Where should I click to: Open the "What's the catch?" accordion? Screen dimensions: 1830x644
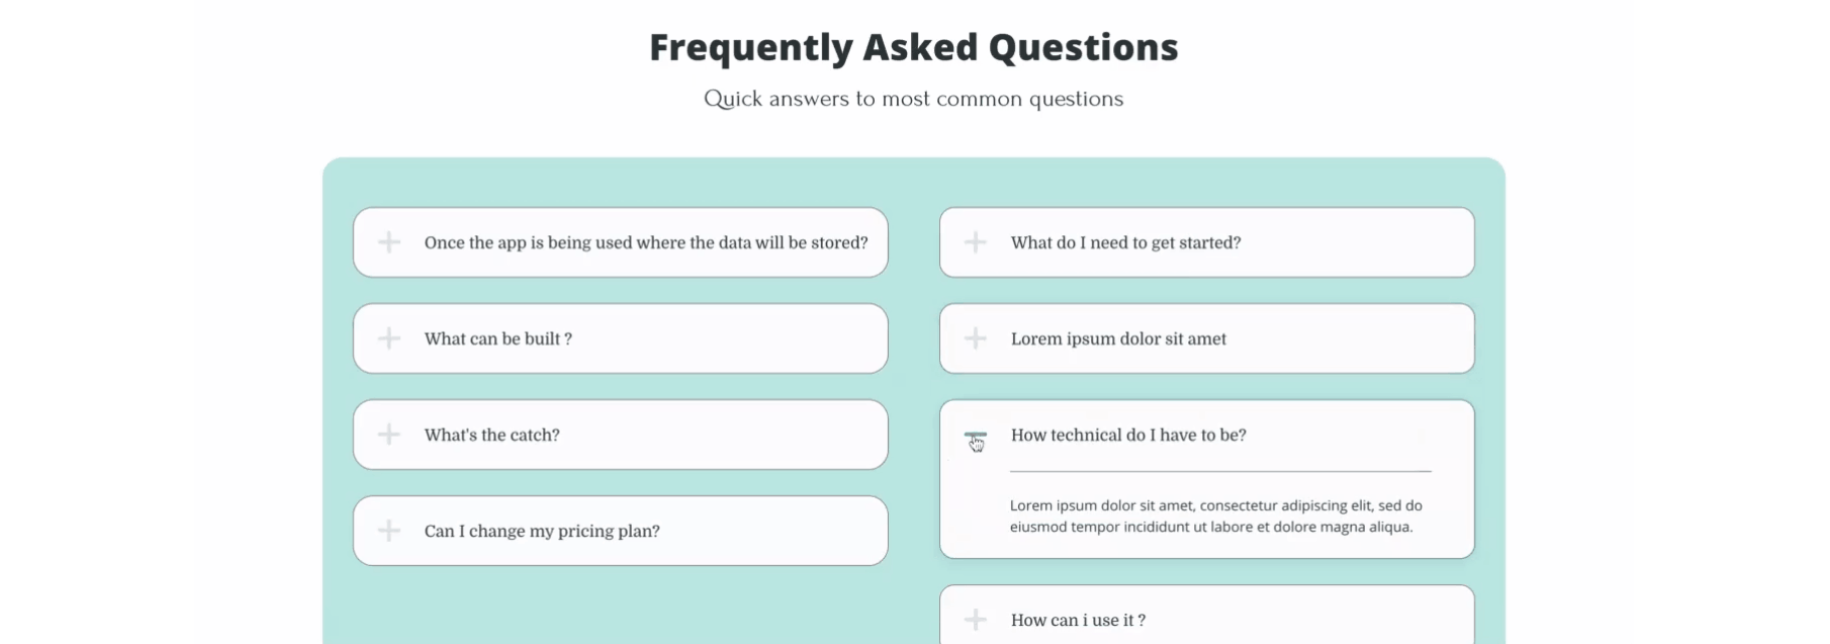click(492, 435)
